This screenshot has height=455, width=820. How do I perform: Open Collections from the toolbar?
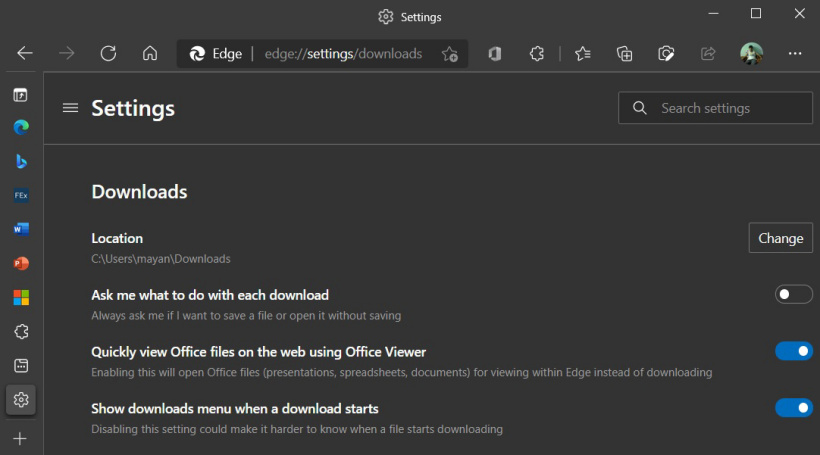[625, 54]
